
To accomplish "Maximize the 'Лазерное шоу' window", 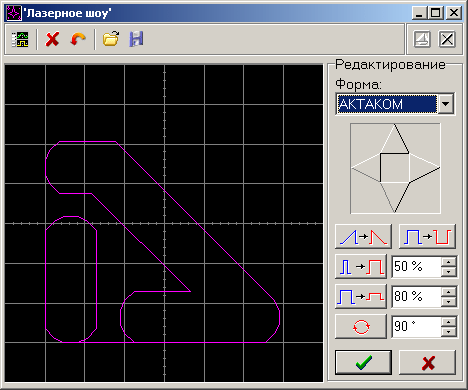I will (x=435, y=13).
